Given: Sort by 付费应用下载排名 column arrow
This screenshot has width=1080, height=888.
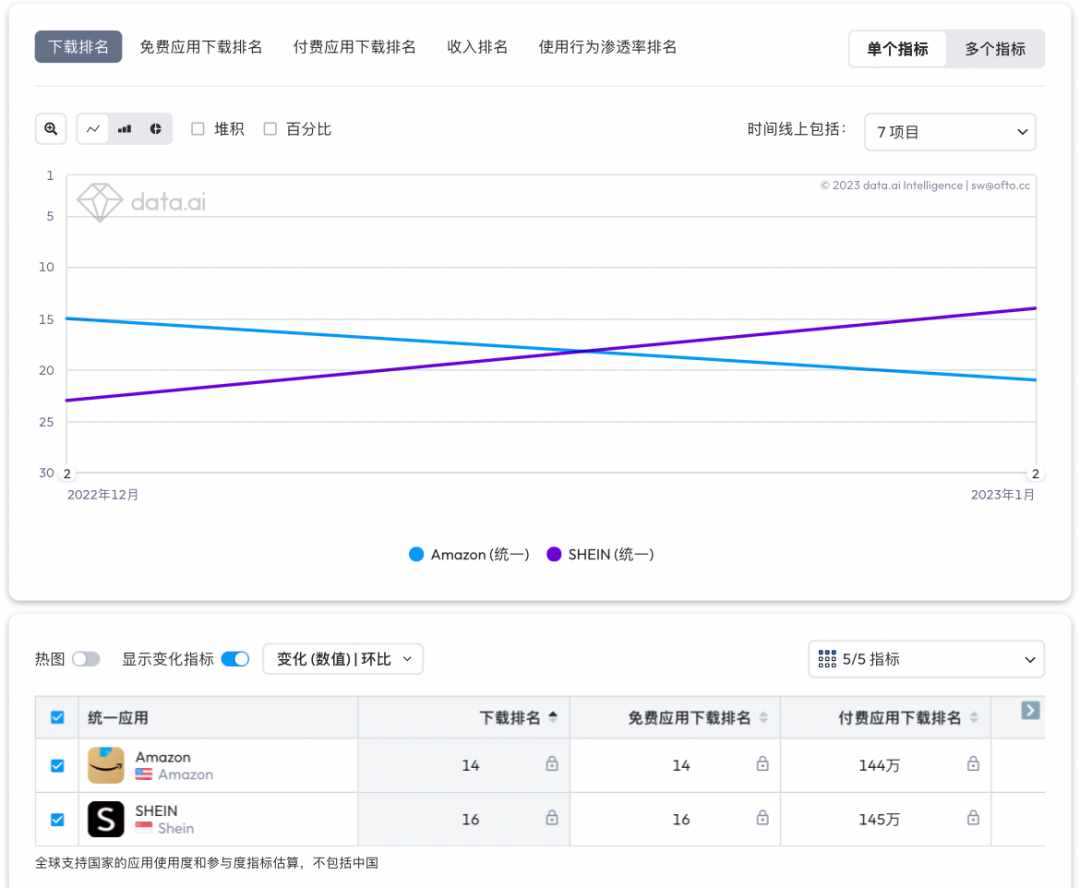Looking at the screenshot, I should tap(974, 718).
